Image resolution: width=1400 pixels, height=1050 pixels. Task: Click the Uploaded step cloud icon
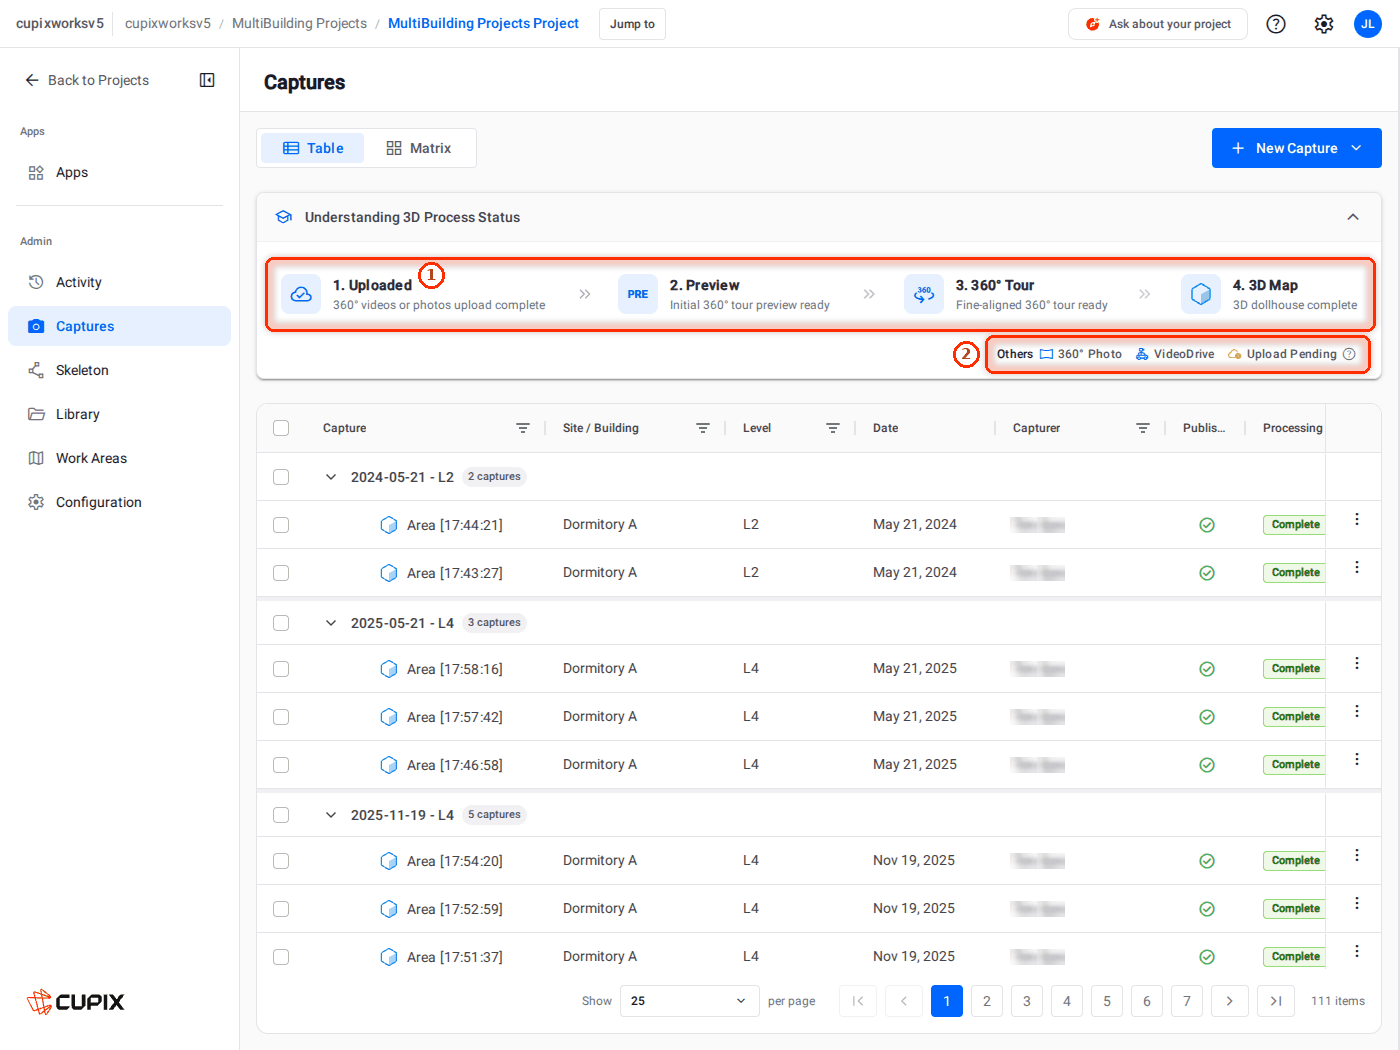coord(301,294)
